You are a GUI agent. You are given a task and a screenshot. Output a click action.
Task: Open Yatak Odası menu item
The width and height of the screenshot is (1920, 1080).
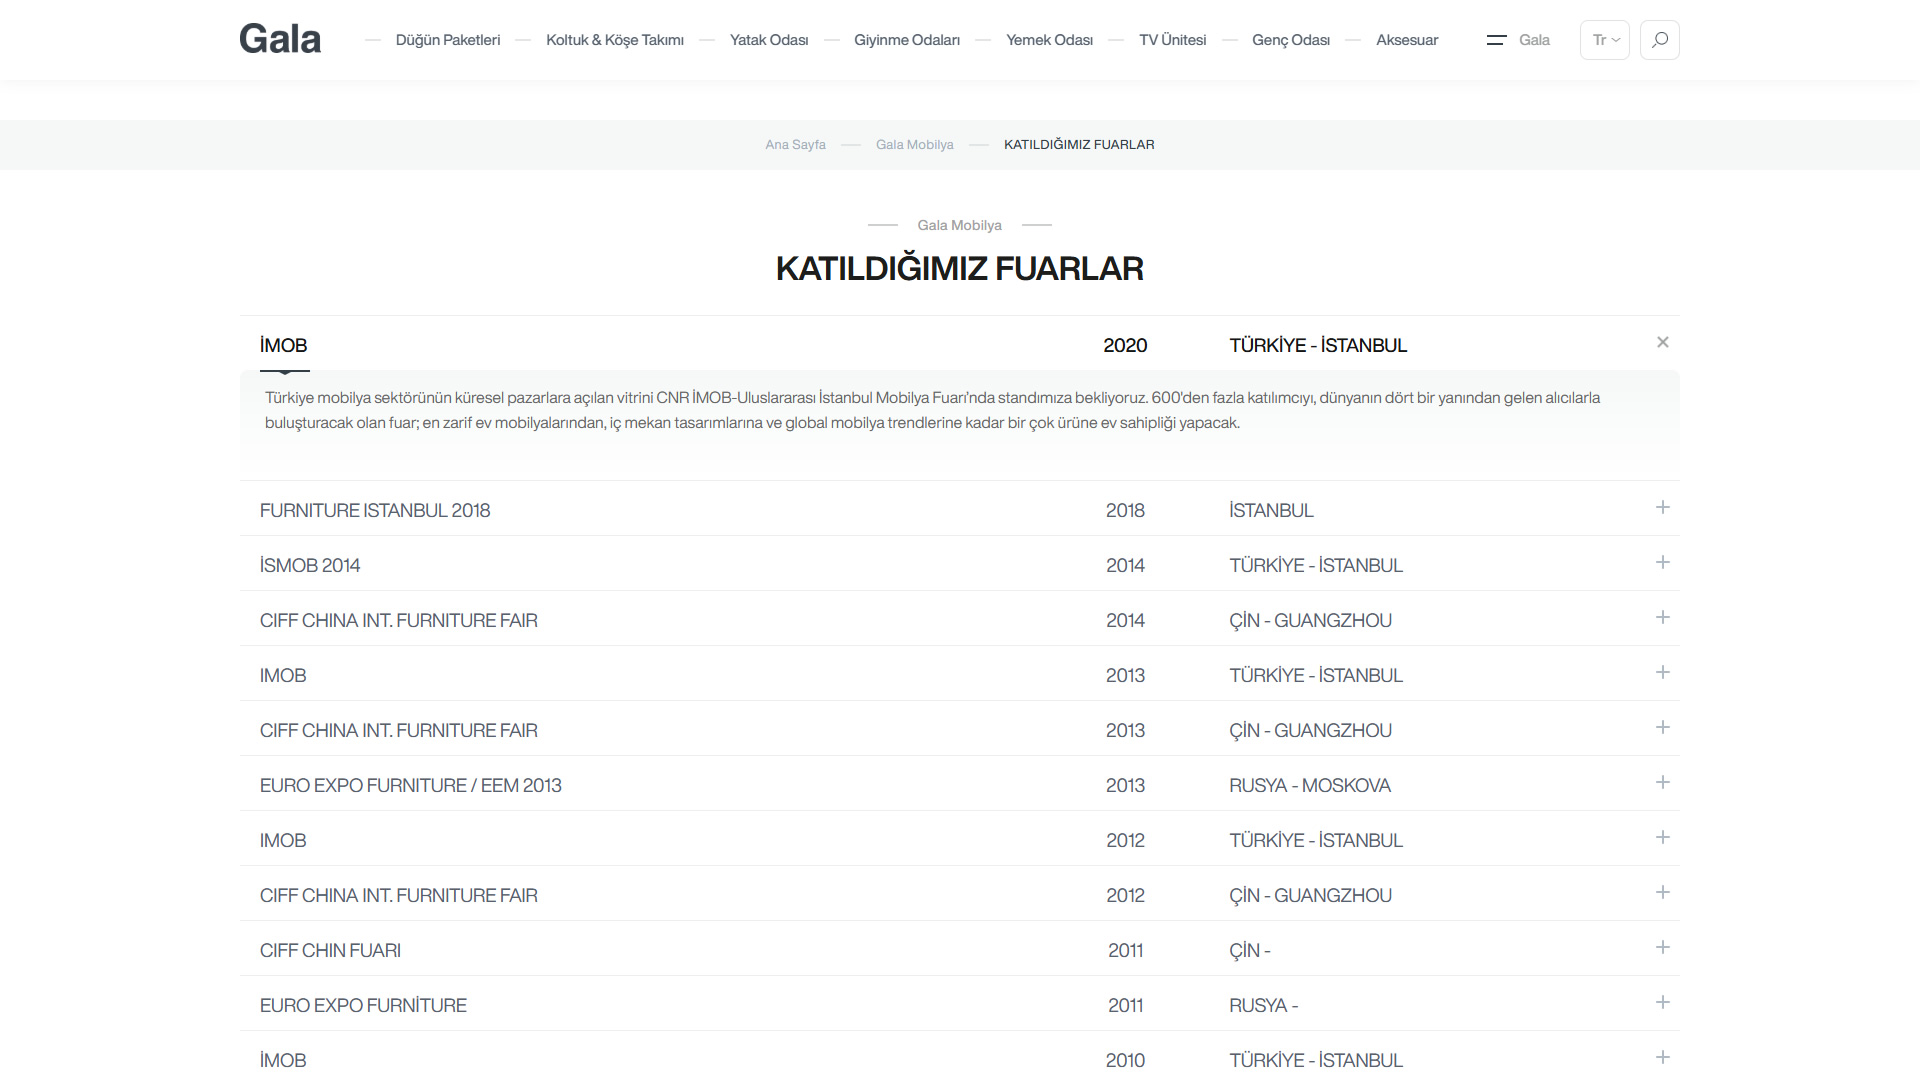[x=768, y=40]
